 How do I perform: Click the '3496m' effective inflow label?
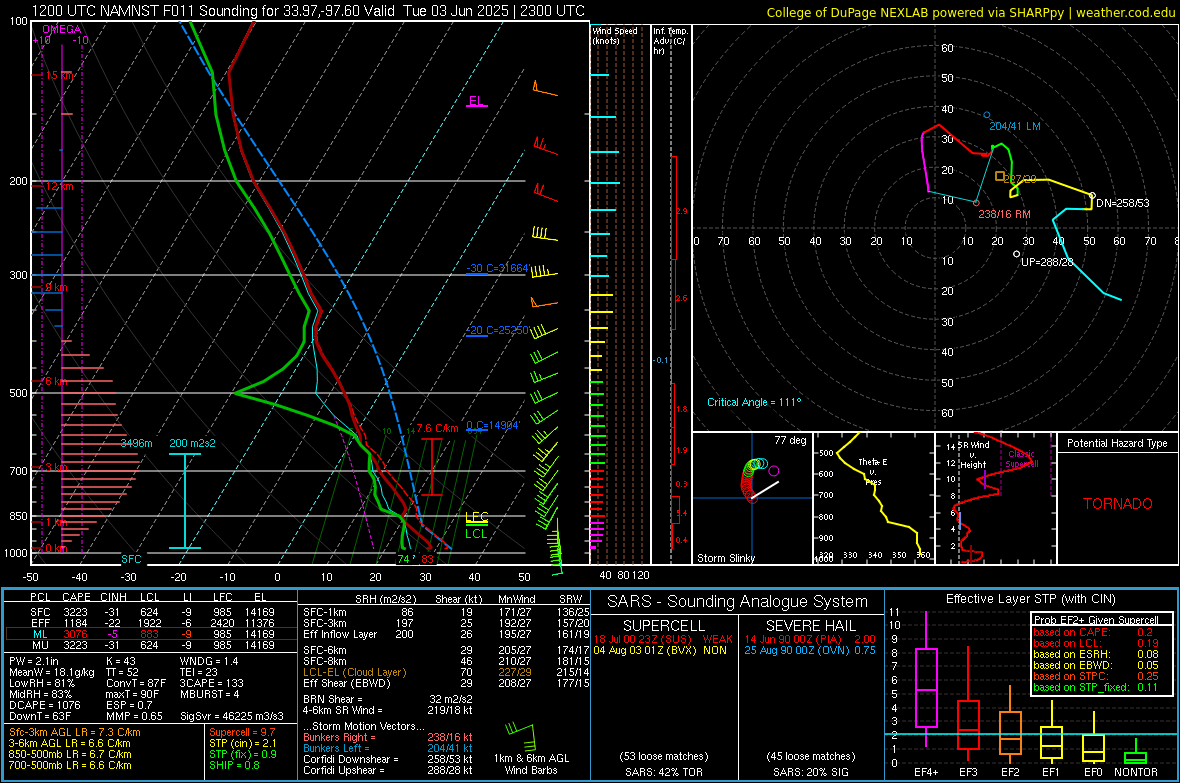coord(136,443)
